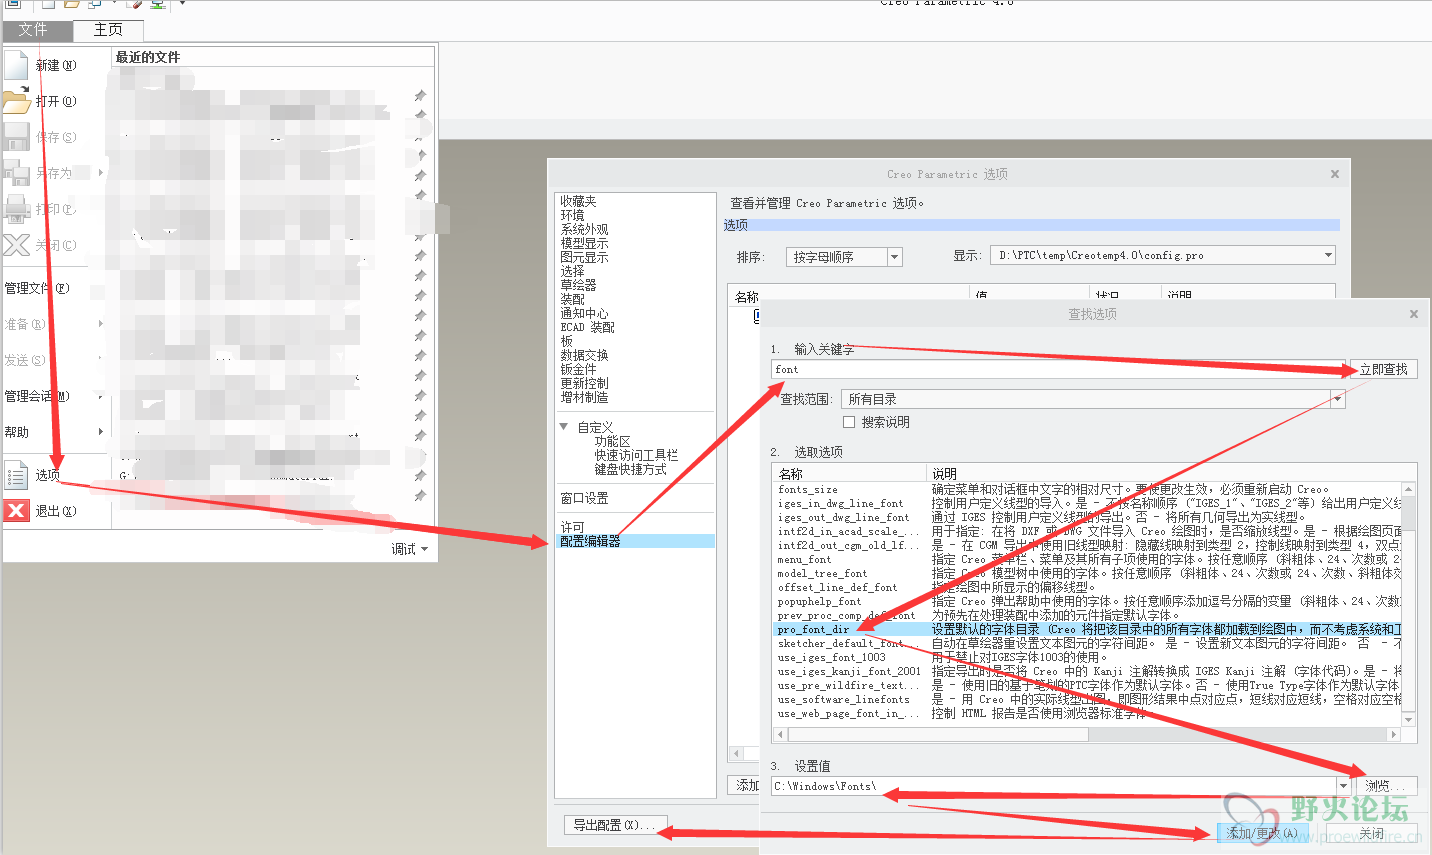
Task: Select 系统外观 in options sidebar
Action: (584, 229)
